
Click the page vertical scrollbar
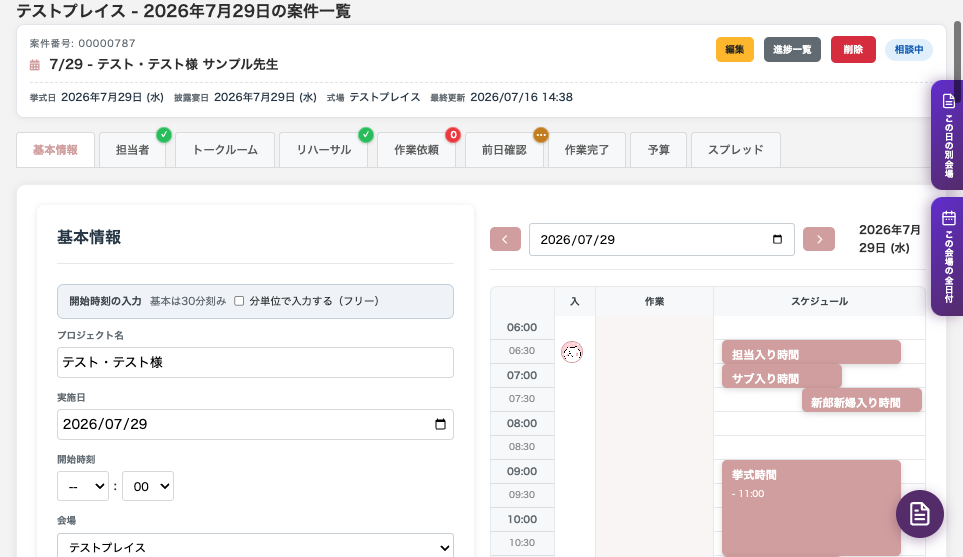pos(957,61)
